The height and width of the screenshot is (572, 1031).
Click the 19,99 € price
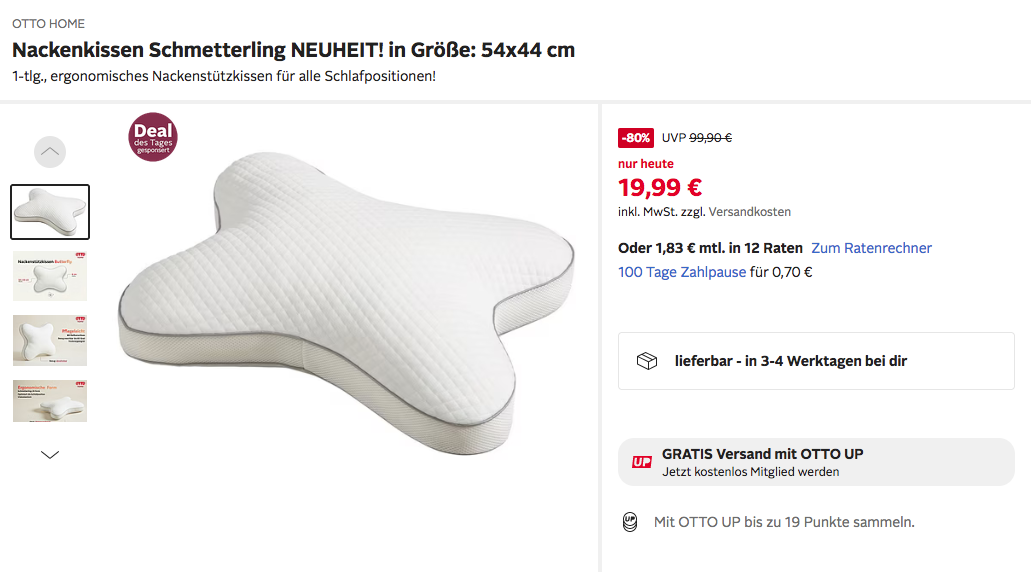(660, 187)
